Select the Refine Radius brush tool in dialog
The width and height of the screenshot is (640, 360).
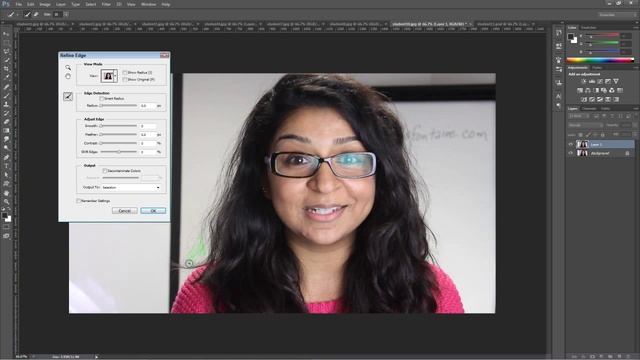click(68, 96)
